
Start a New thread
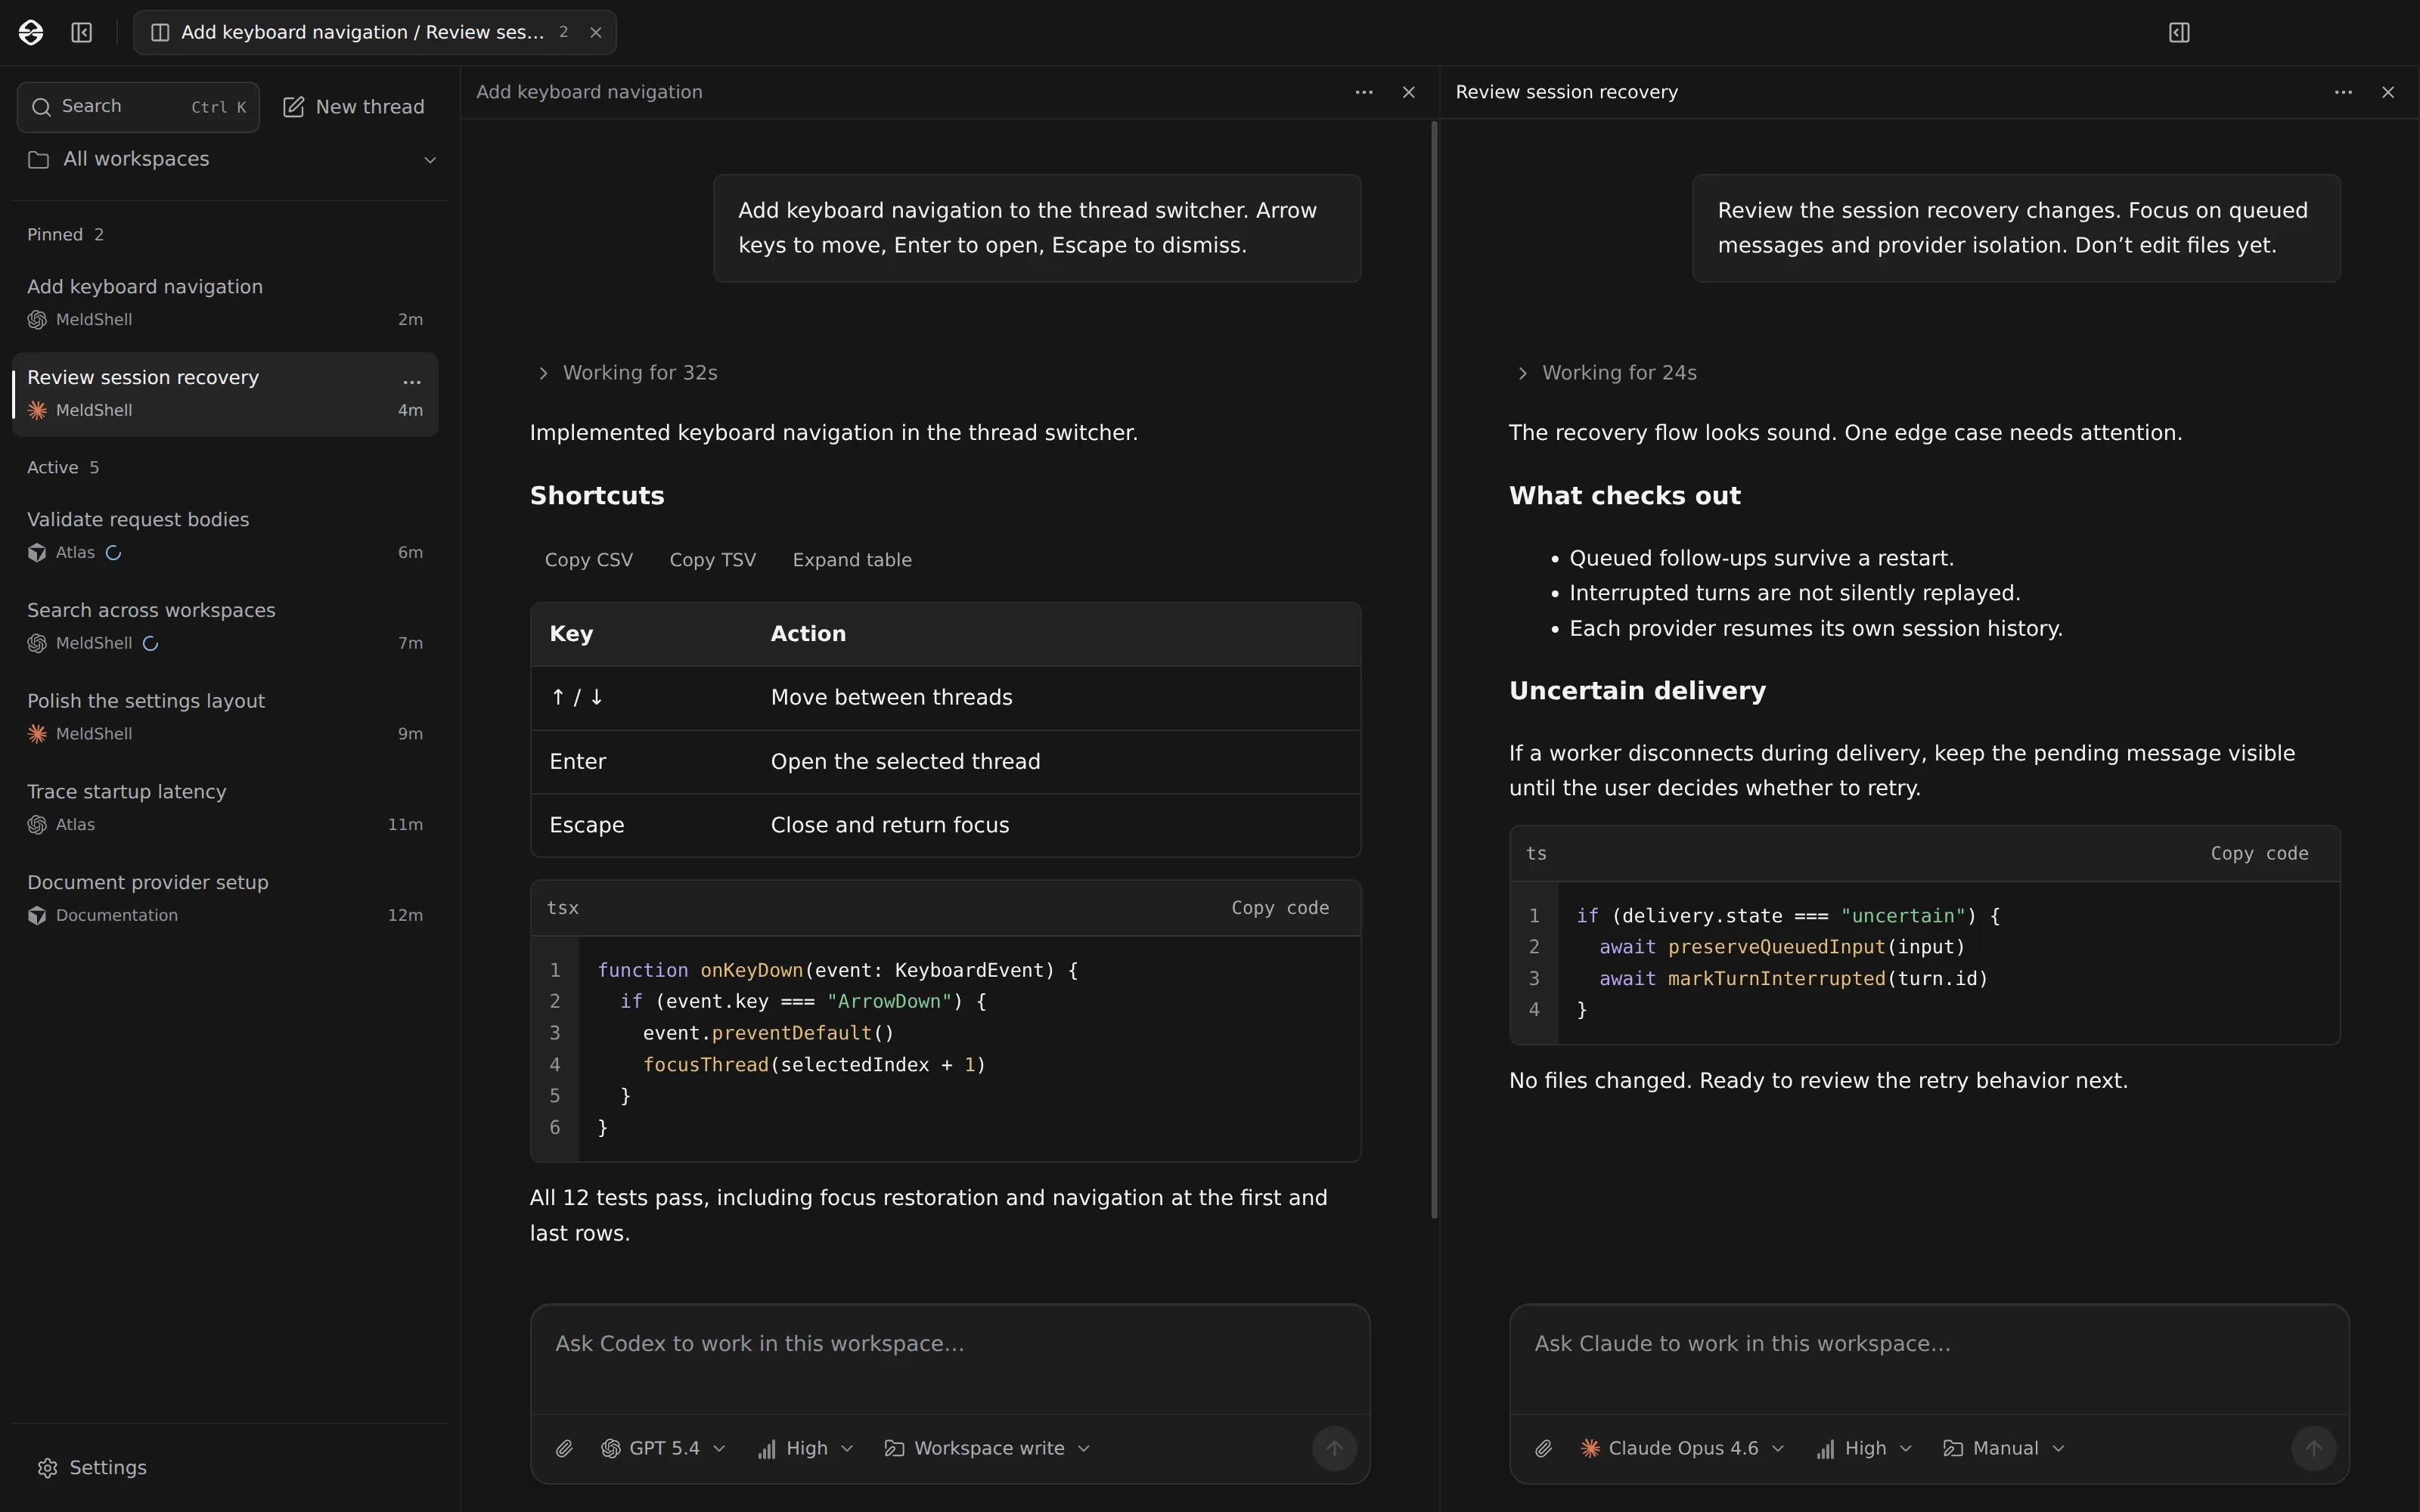(x=354, y=107)
